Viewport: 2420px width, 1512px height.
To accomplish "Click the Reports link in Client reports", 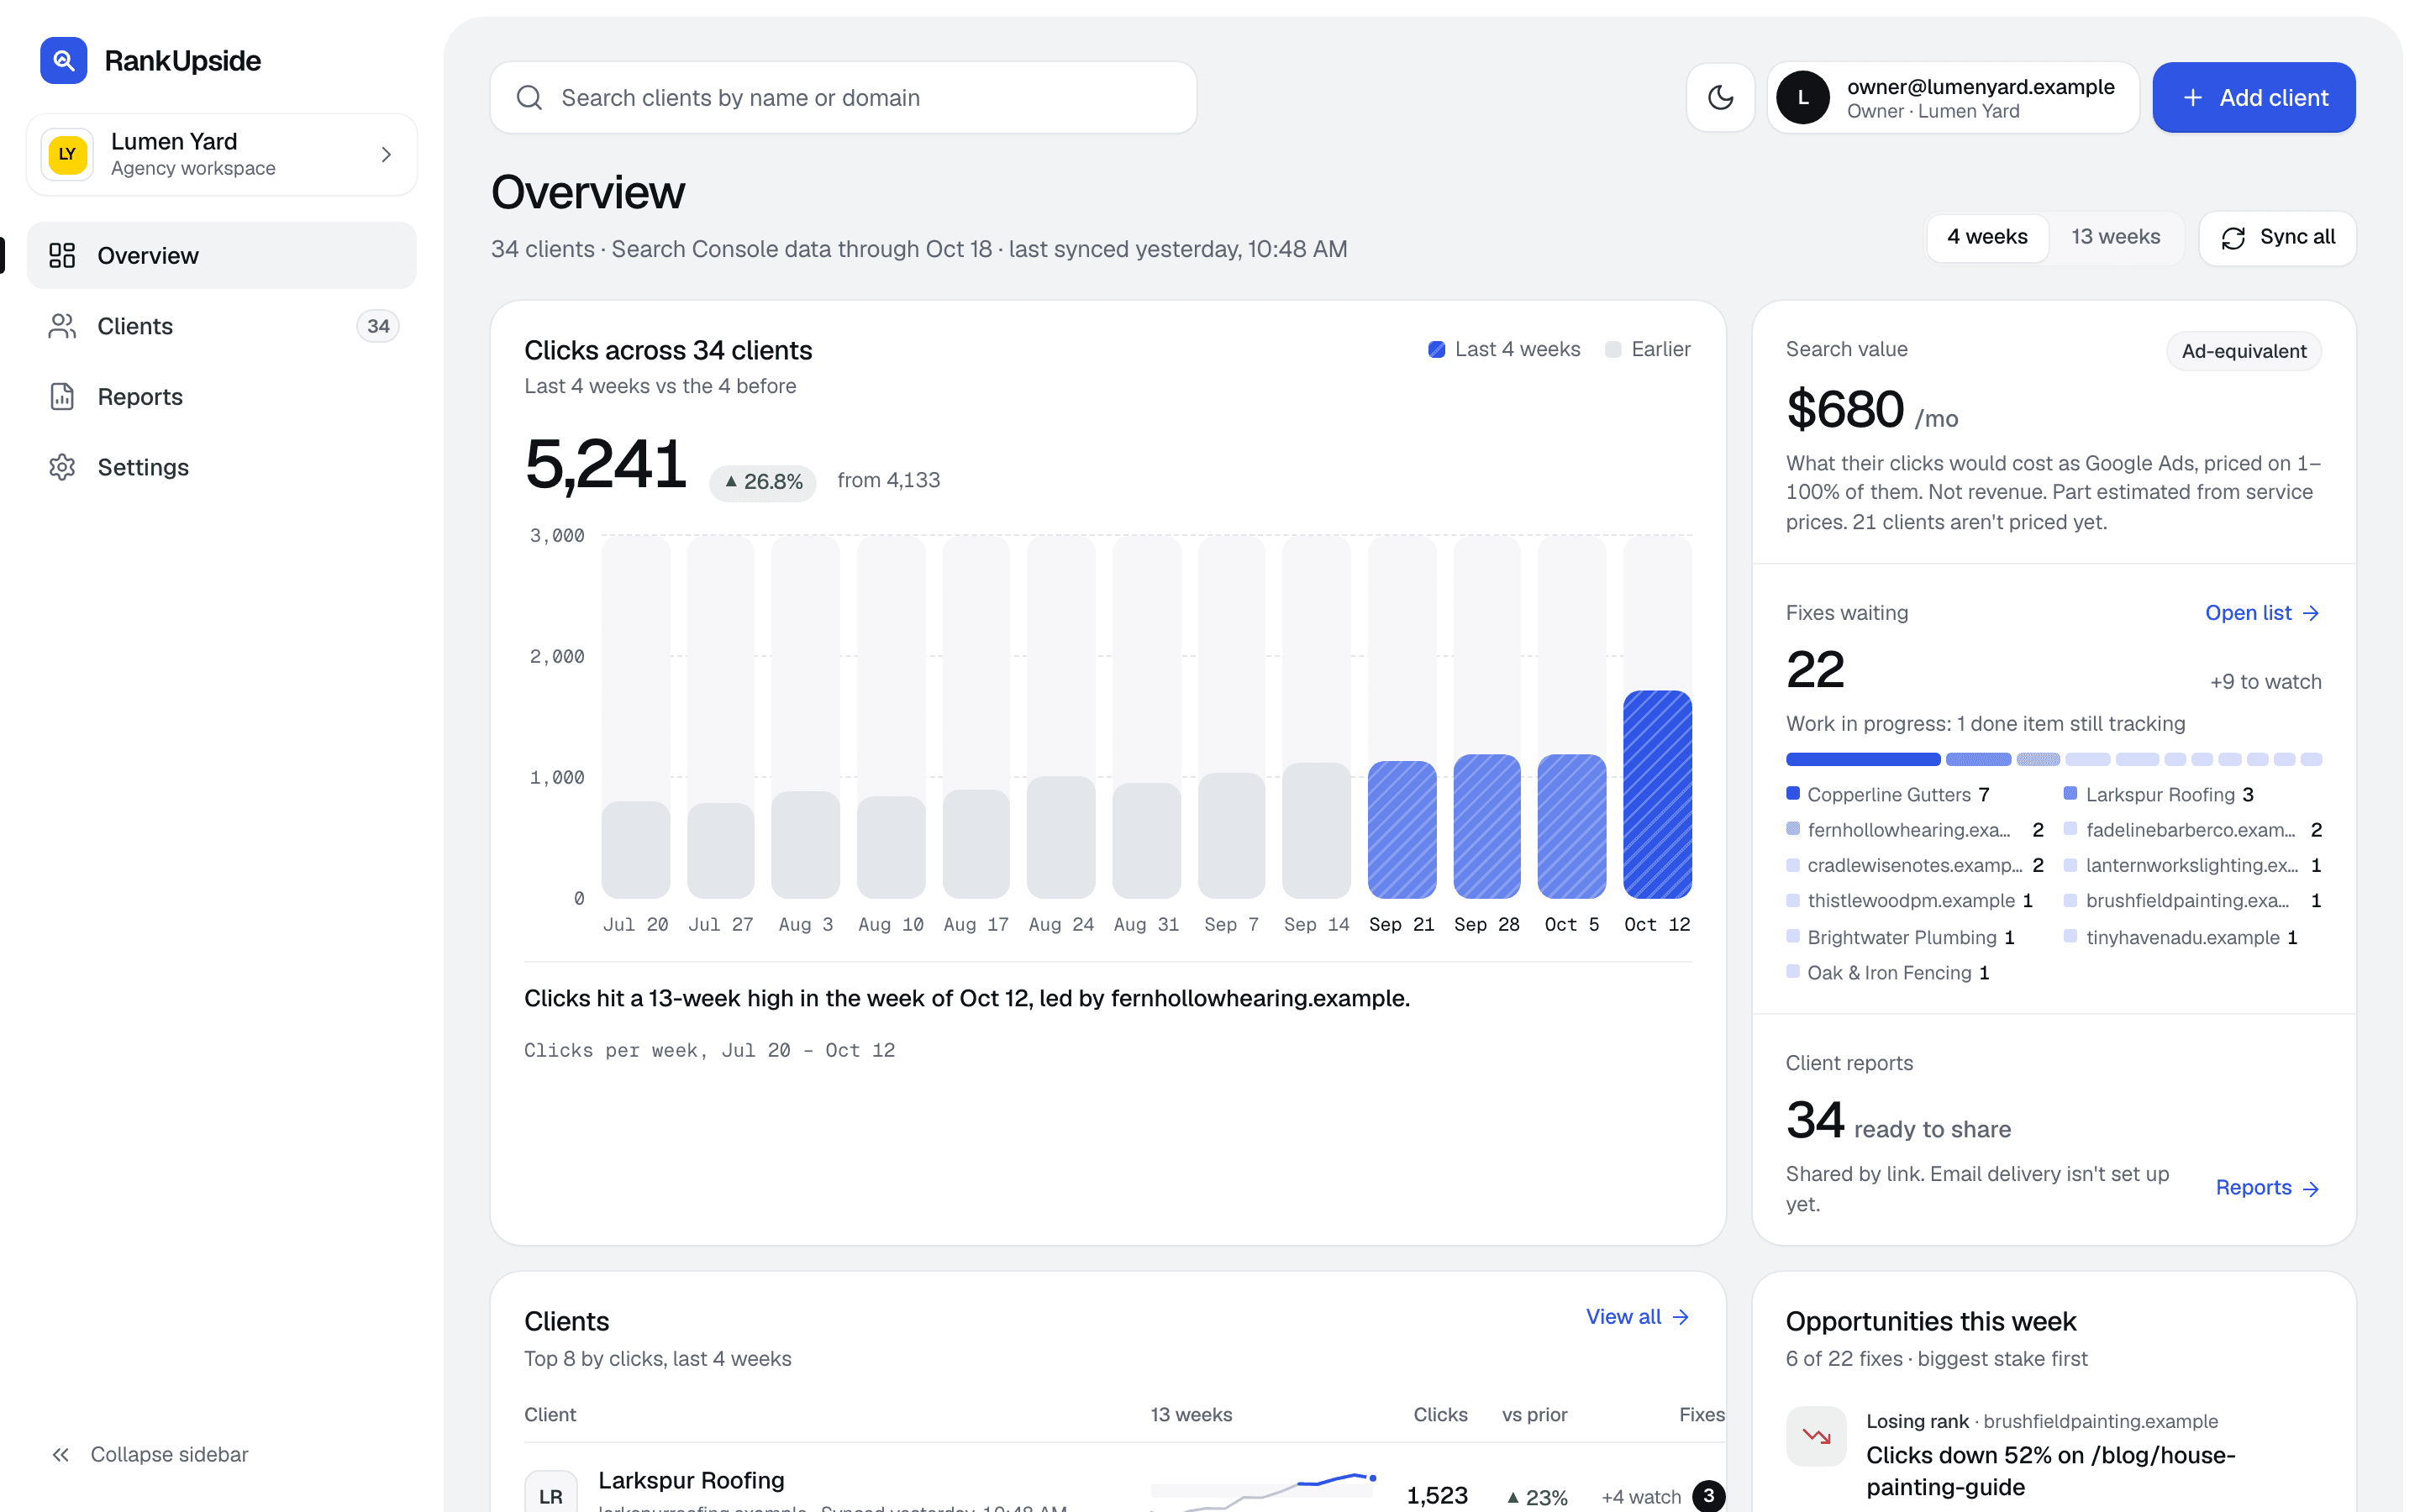I will point(2267,1188).
